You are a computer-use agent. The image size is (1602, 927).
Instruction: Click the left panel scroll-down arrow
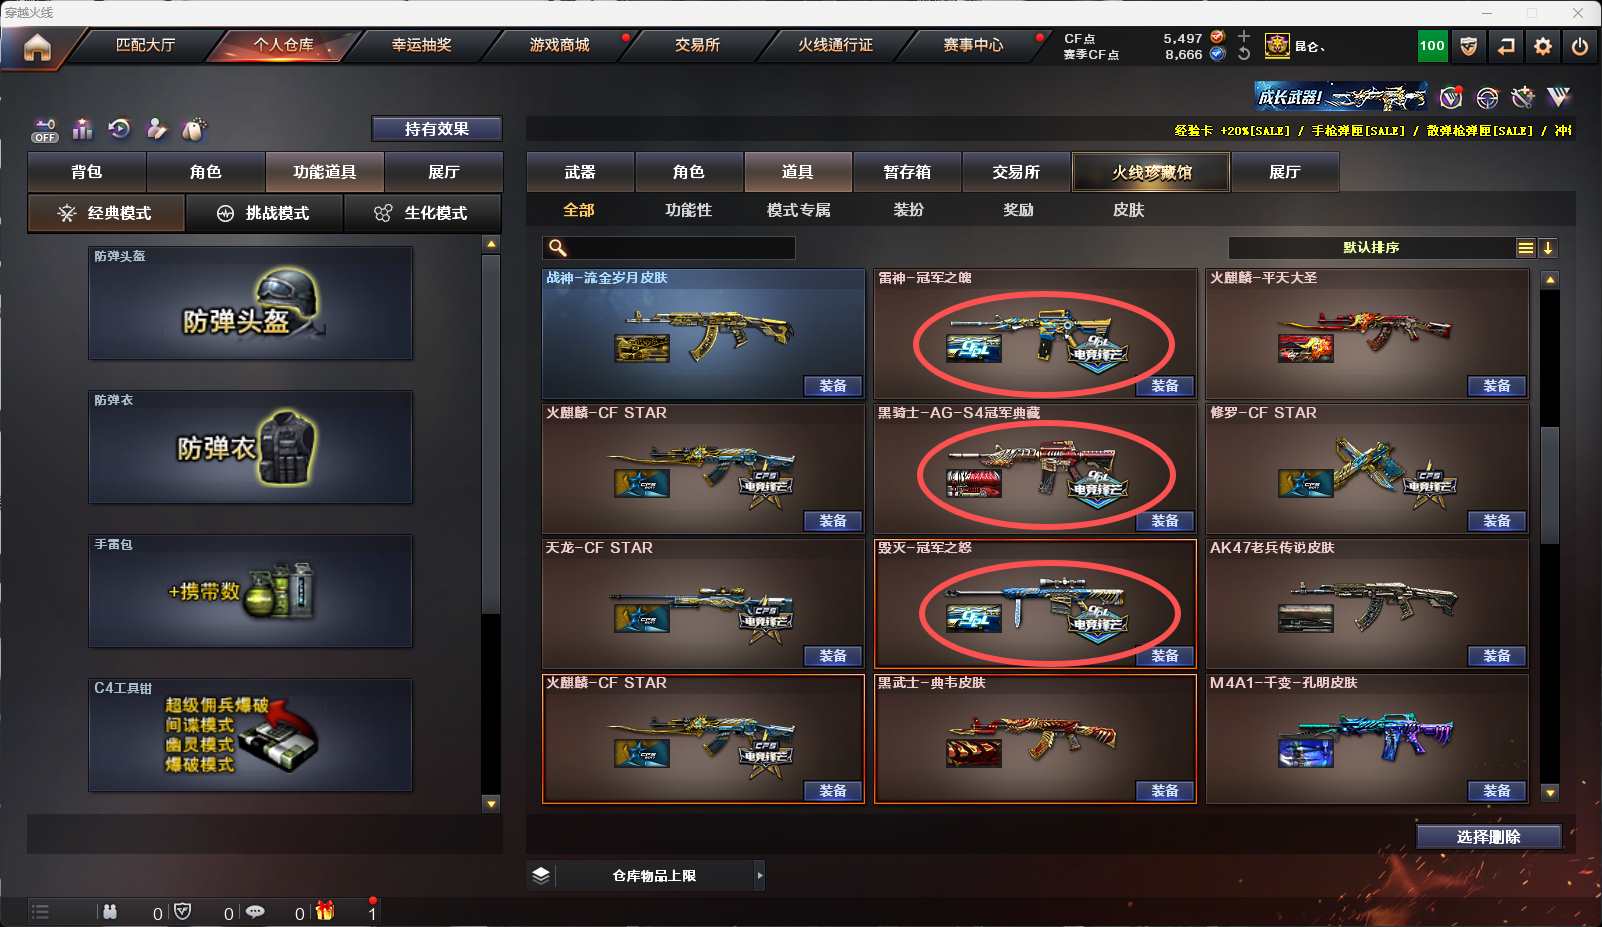[x=491, y=803]
